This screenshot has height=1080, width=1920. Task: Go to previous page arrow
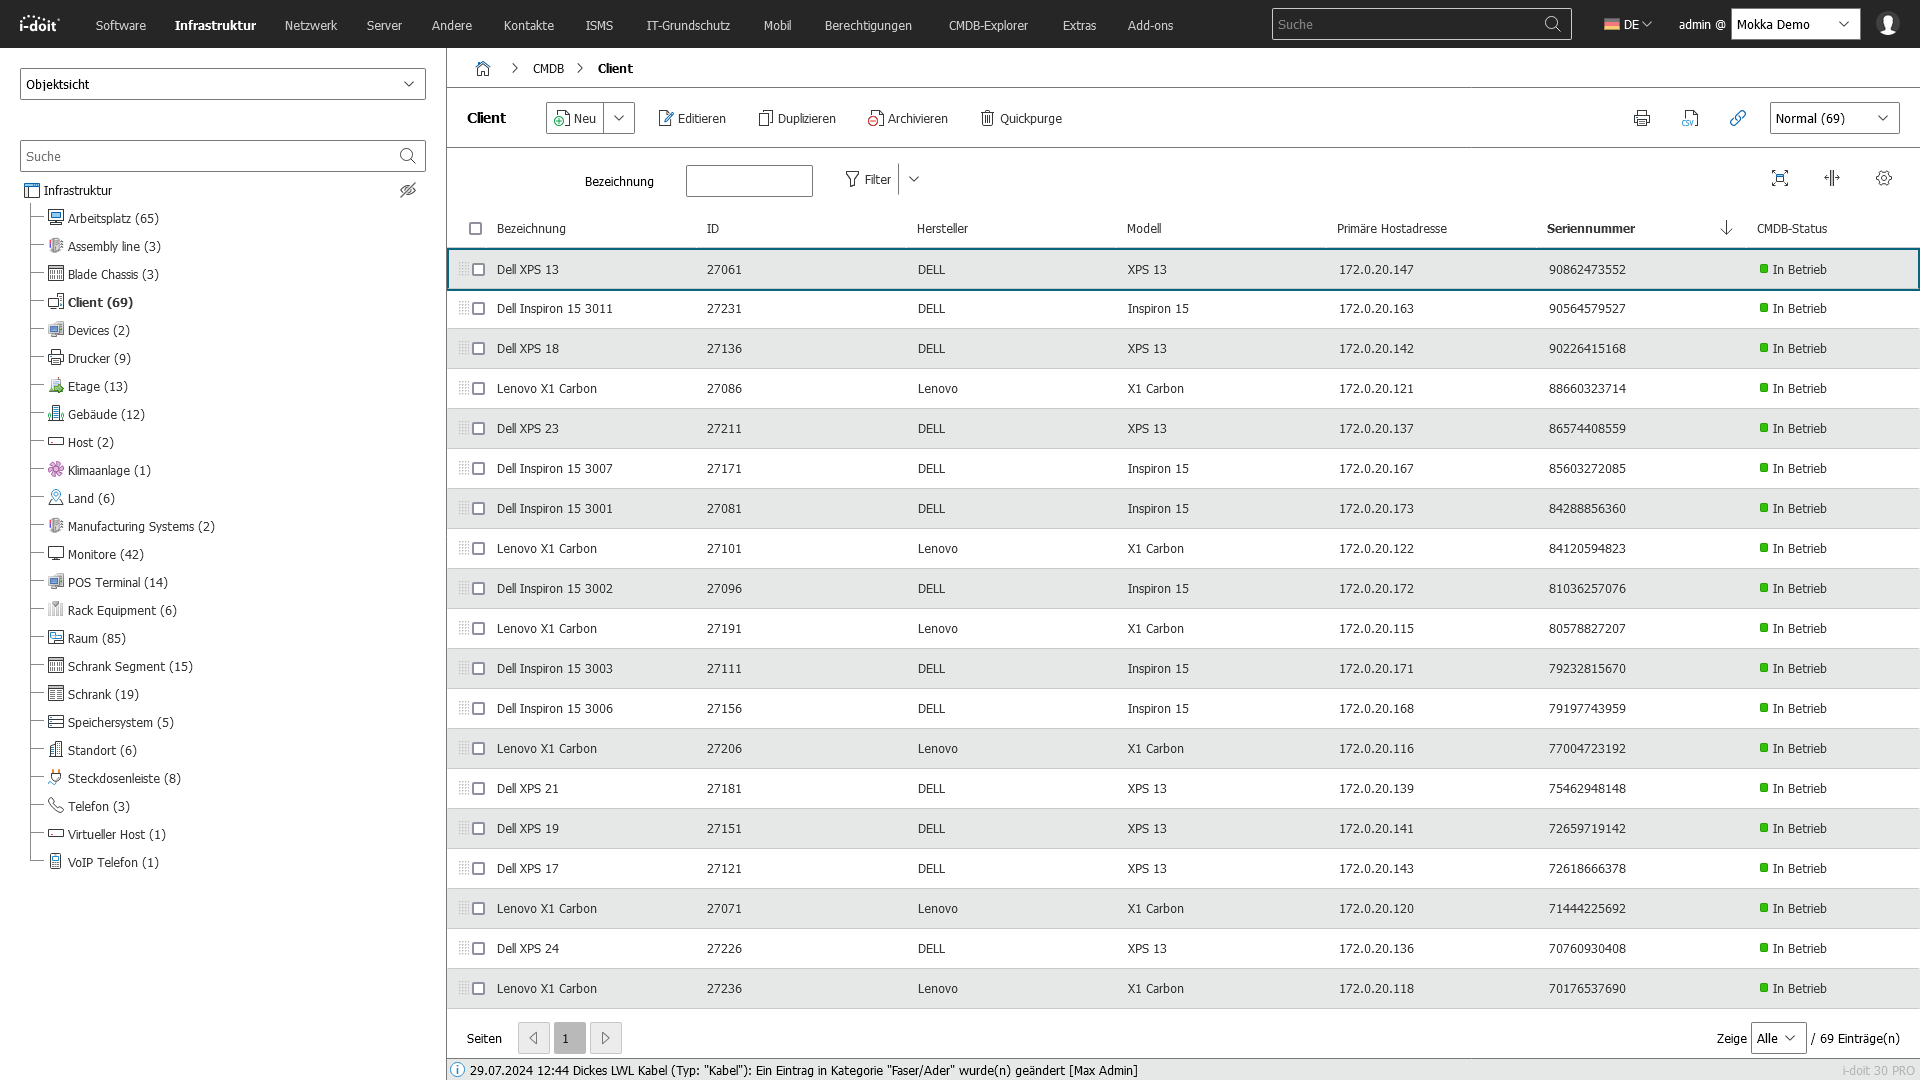pyautogui.click(x=534, y=1038)
